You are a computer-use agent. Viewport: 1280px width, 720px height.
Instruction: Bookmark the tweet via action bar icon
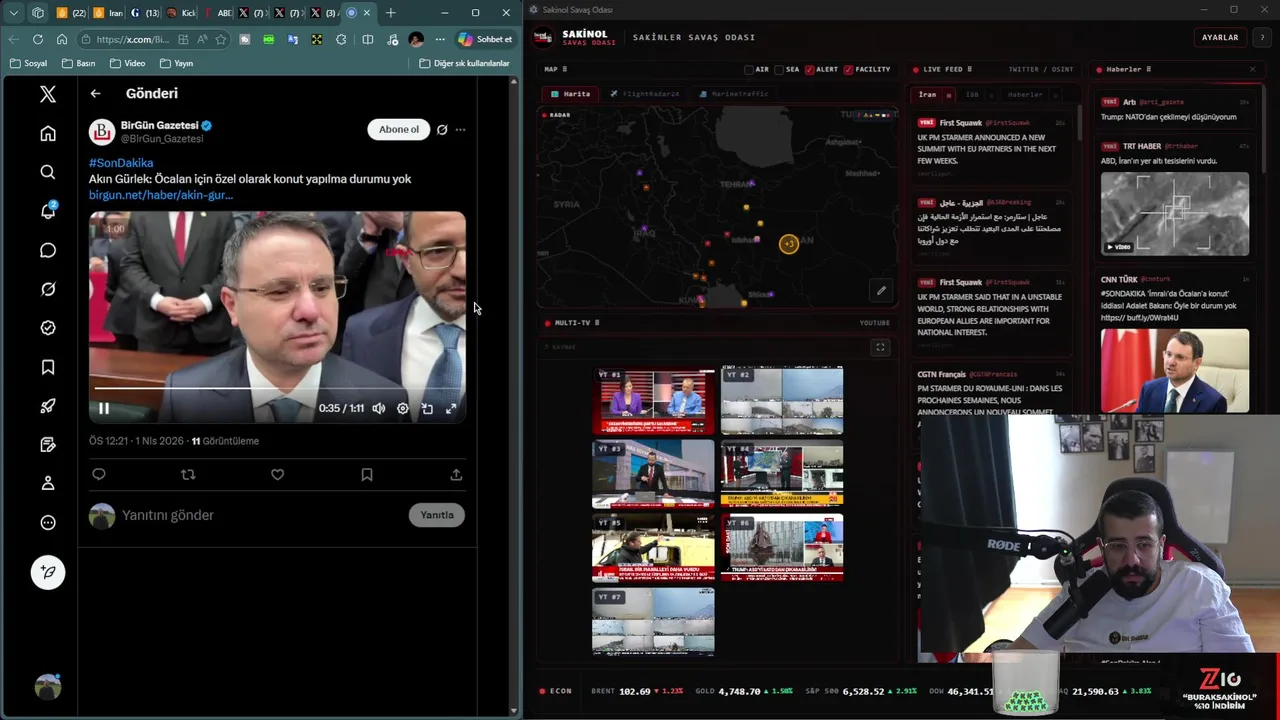click(x=367, y=474)
